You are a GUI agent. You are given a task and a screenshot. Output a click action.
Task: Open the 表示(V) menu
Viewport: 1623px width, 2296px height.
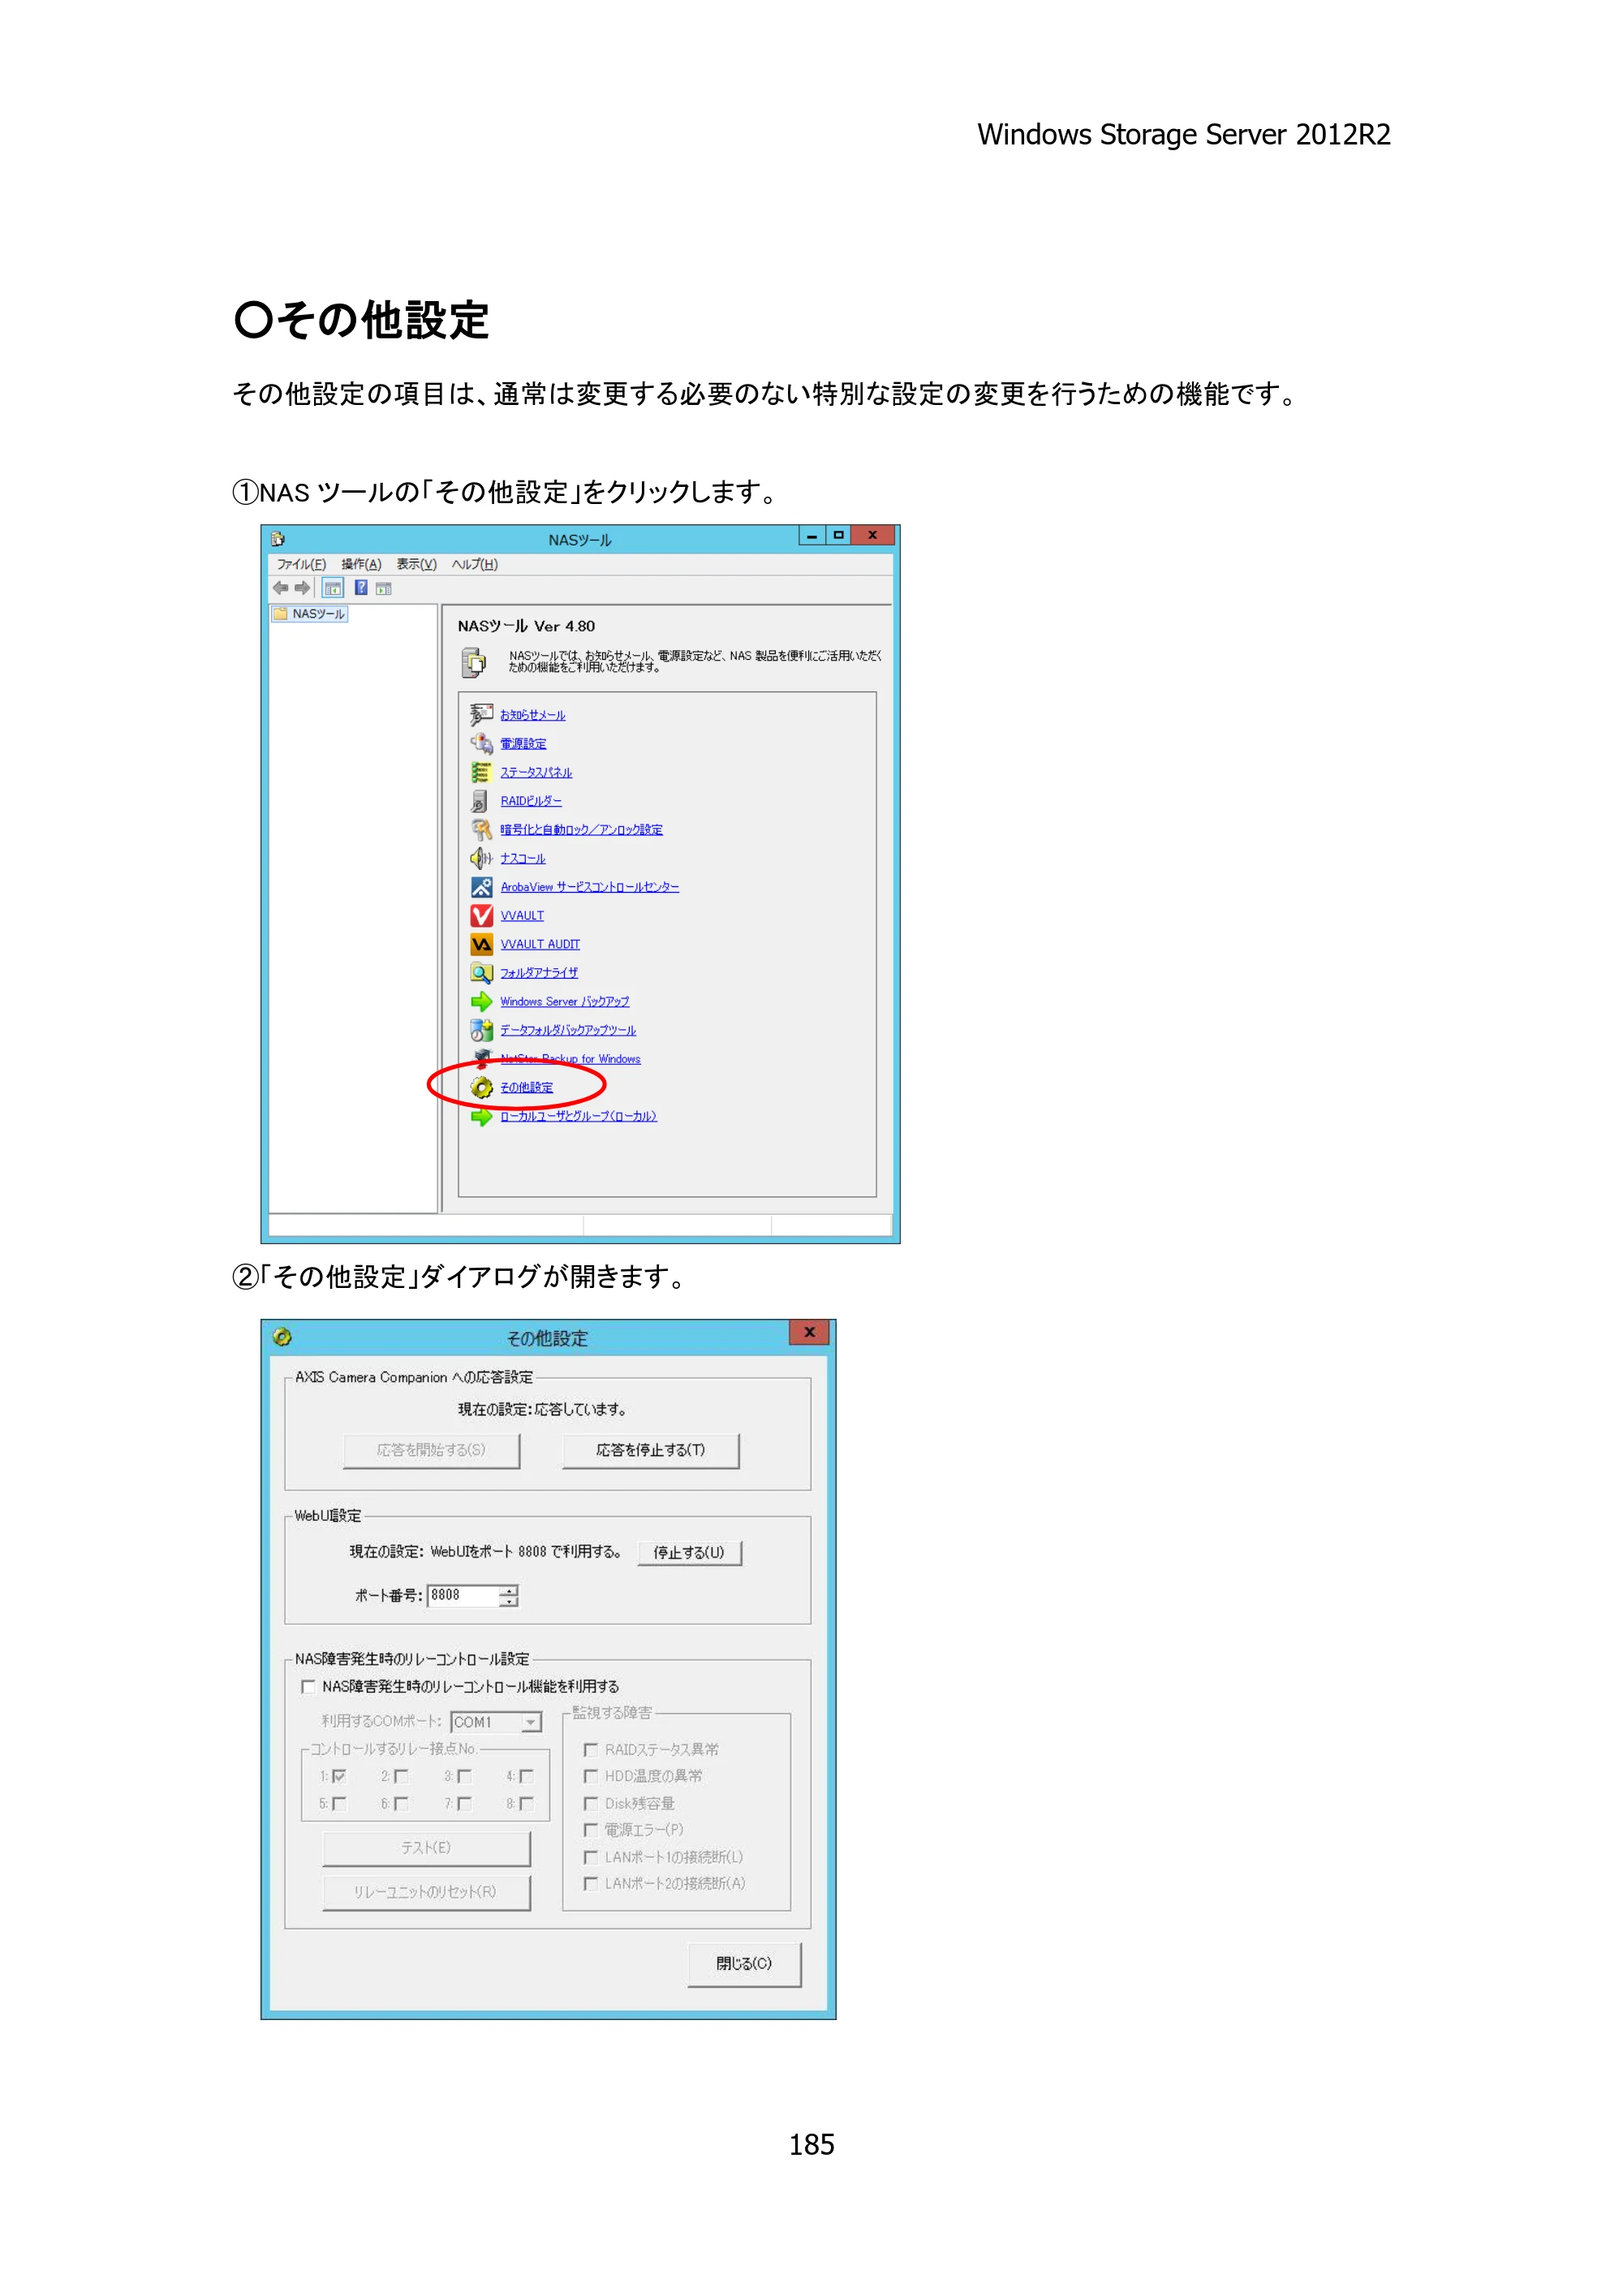point(416,564)
